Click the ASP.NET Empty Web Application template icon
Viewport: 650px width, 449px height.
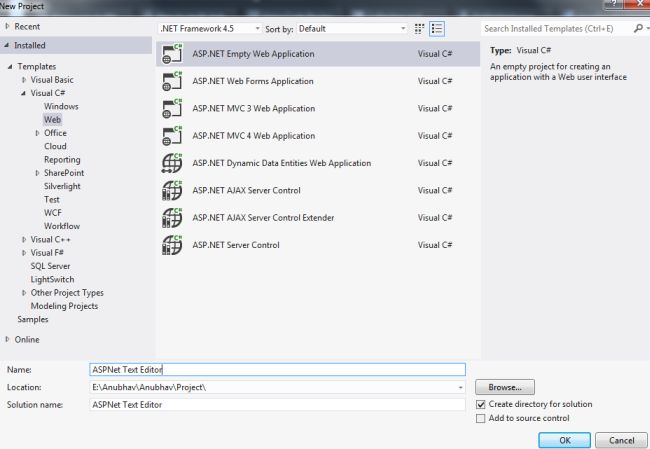172,53
